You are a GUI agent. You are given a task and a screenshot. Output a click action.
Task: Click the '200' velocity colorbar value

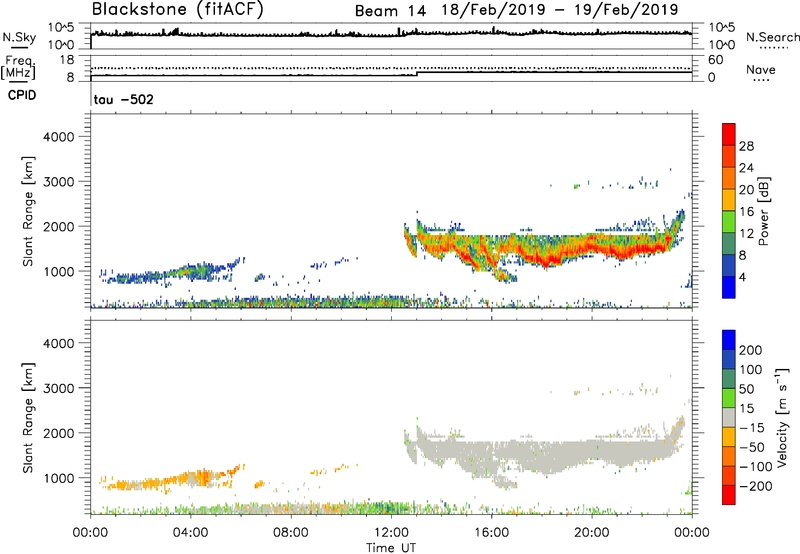tap(751, 350)
